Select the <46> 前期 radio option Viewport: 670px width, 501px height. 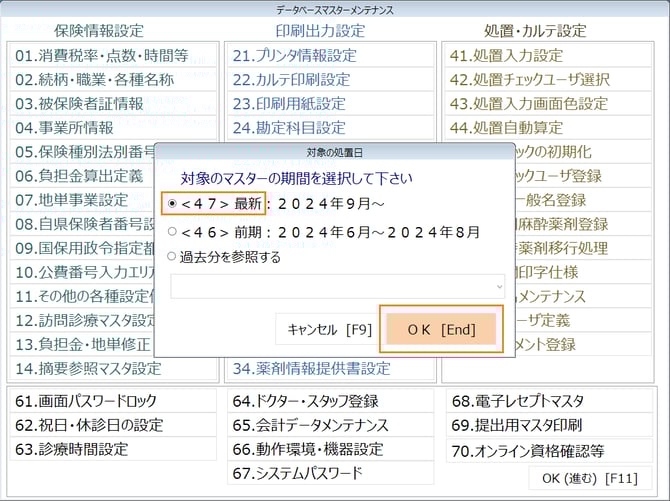pyautogui.click(x=173, y=231)
